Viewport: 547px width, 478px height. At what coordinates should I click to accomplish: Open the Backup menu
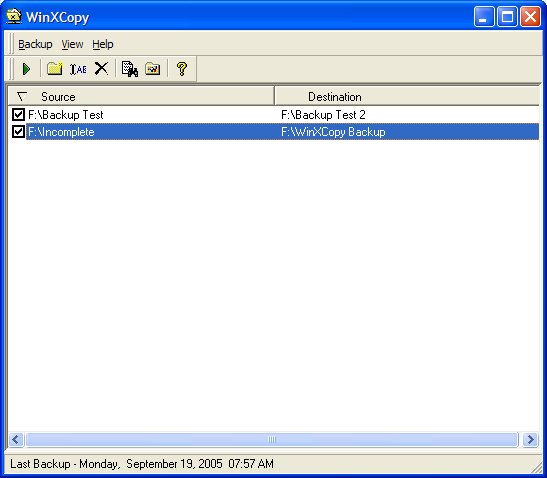[35, 44]
